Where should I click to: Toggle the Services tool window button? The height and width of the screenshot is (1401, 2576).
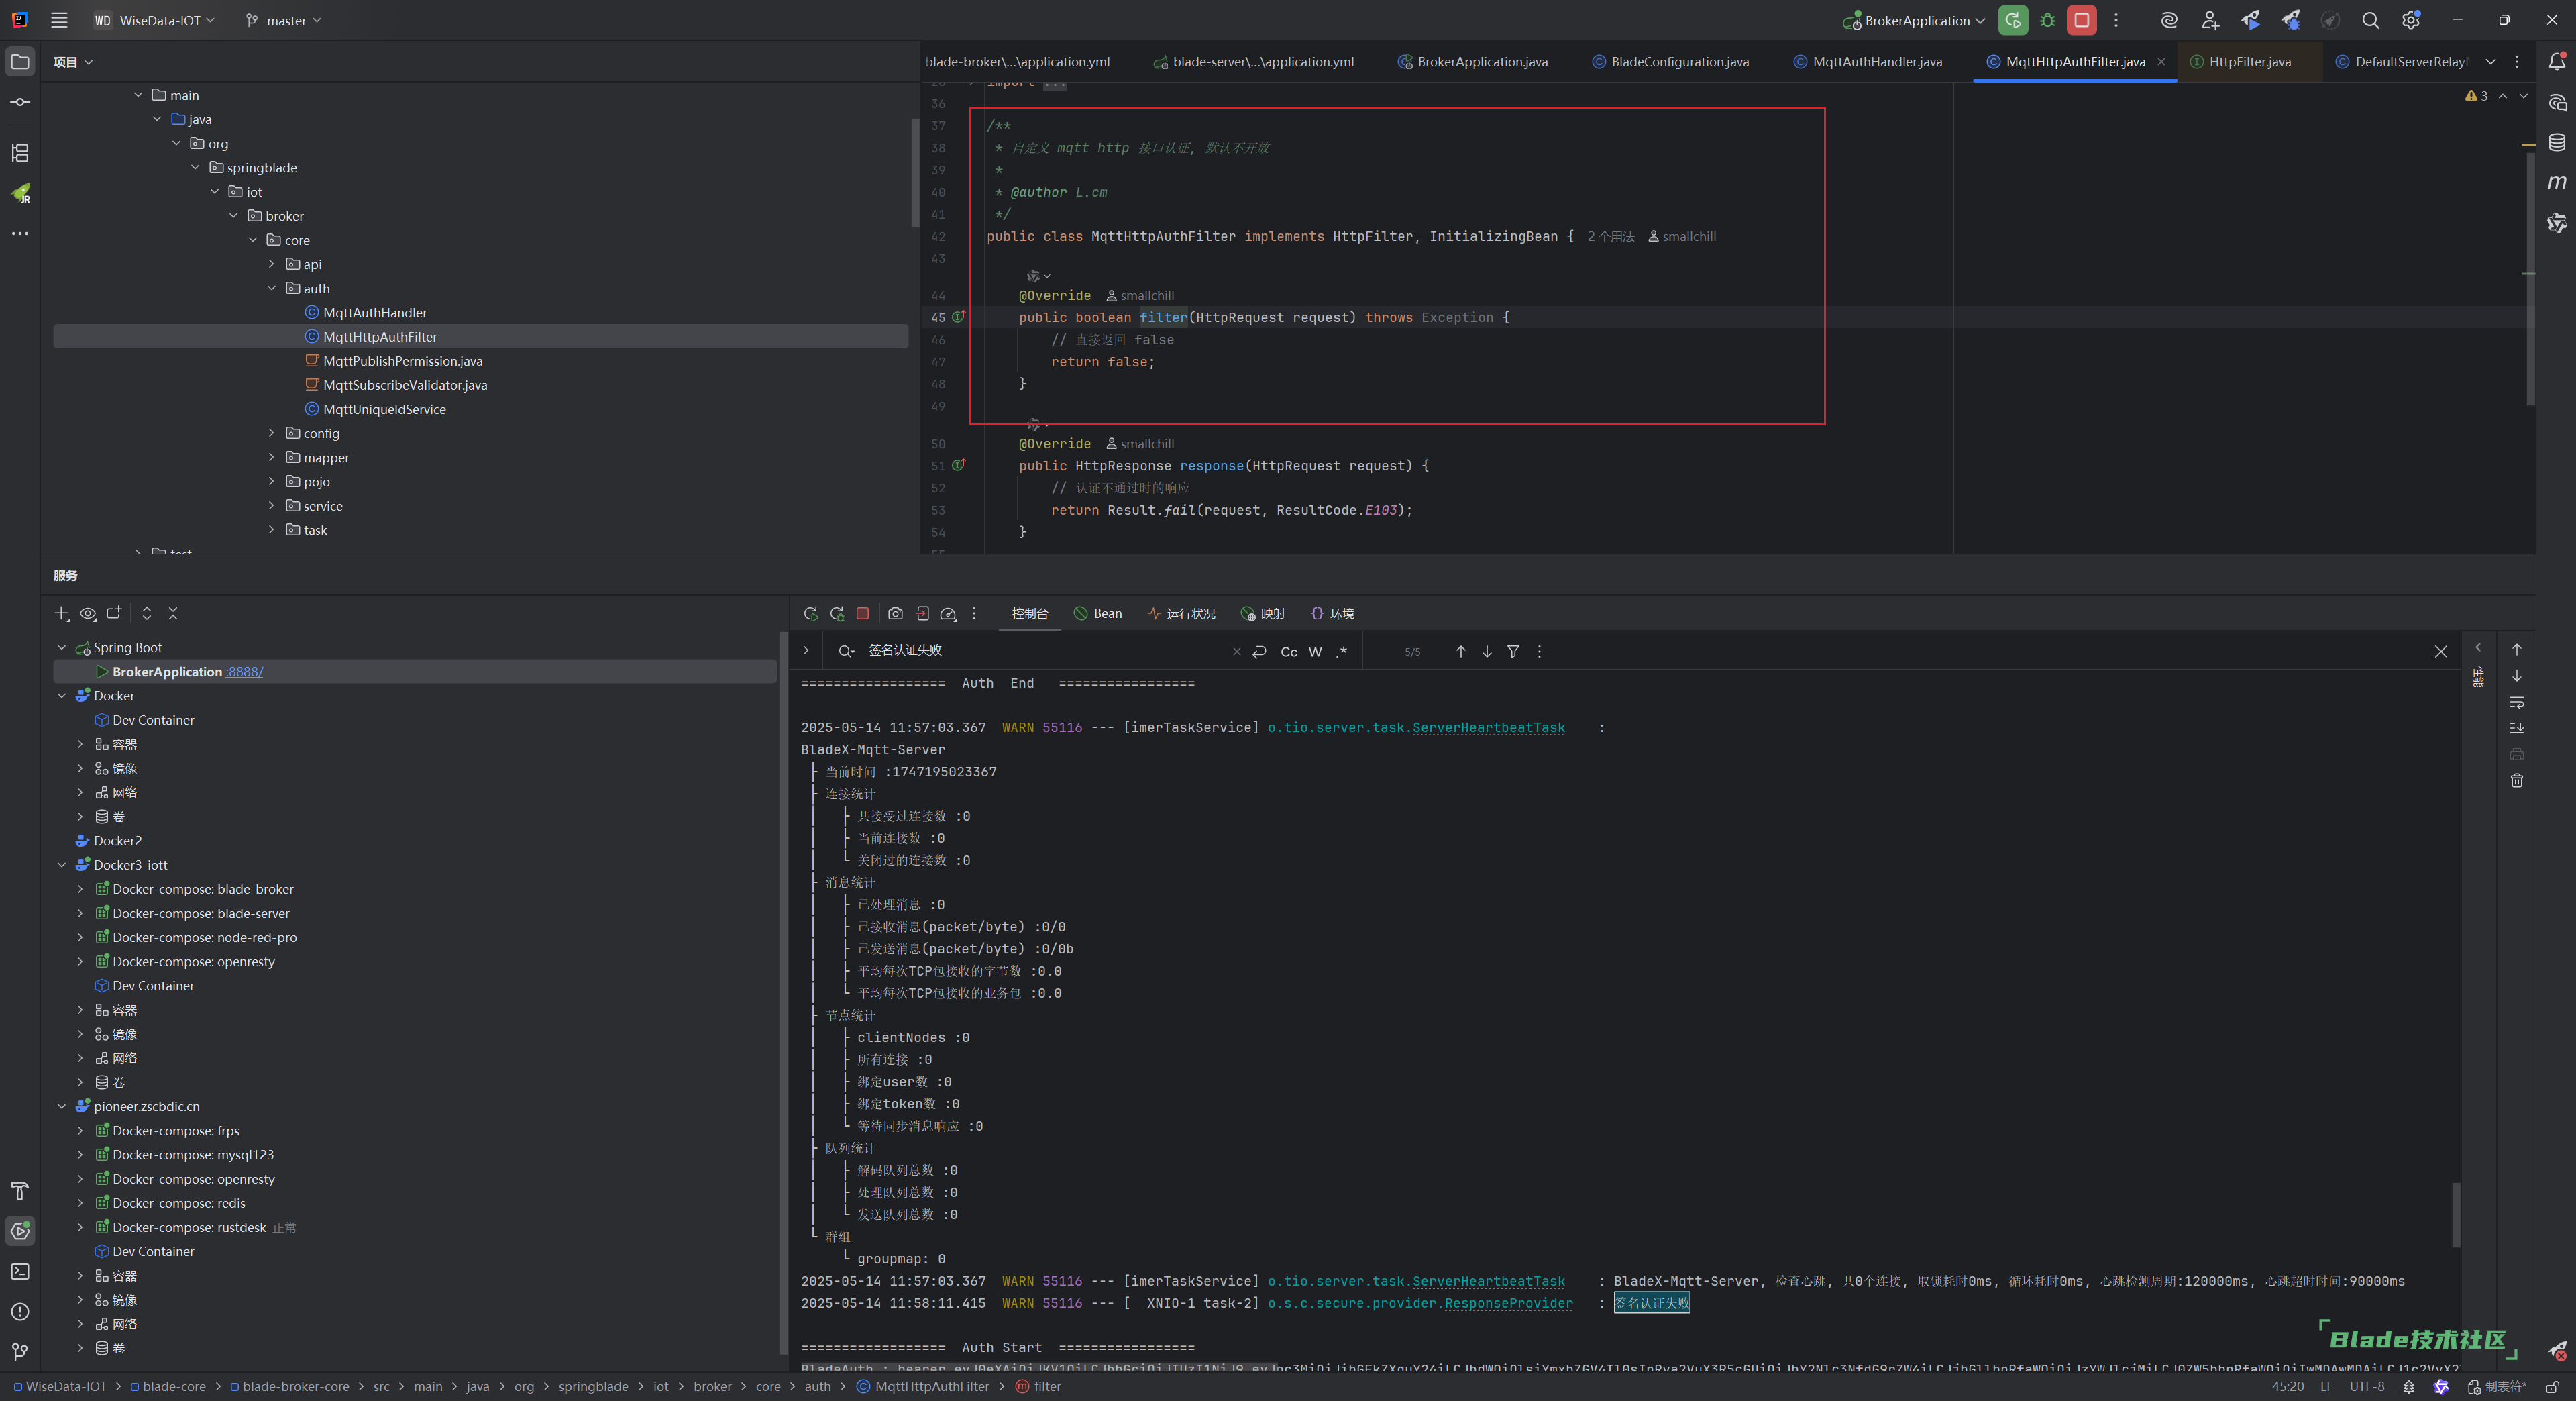20,1231
